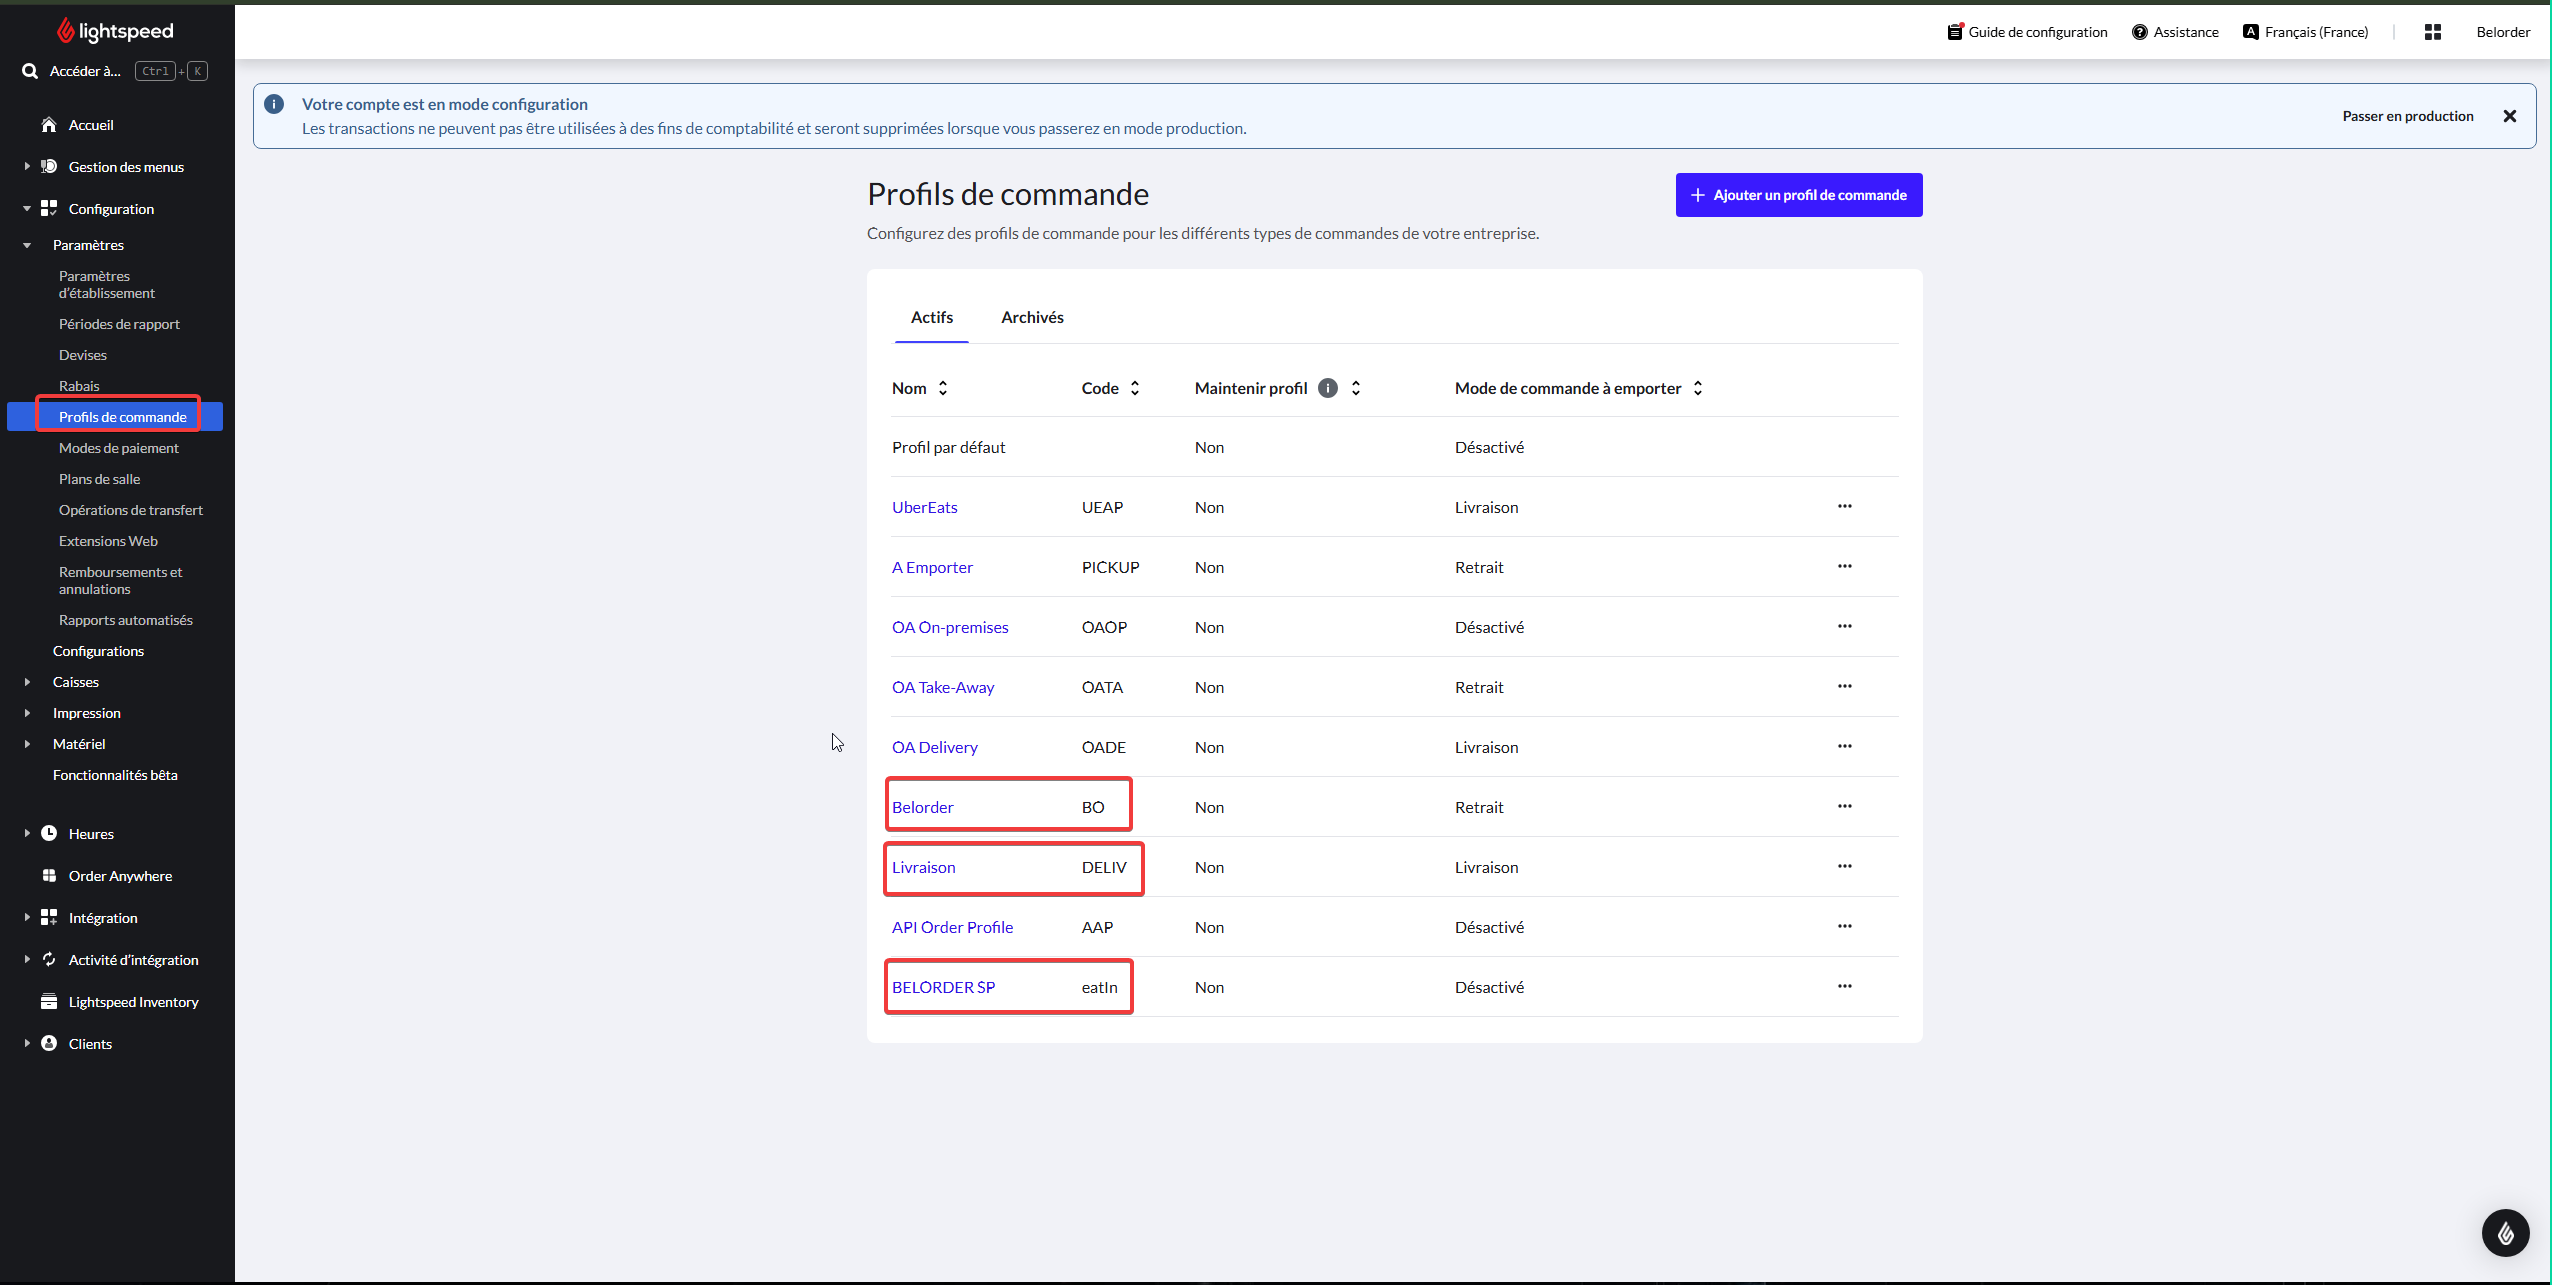Open Plans de salle
The image size is (2552, 1285).
click(x=99, y=479)
